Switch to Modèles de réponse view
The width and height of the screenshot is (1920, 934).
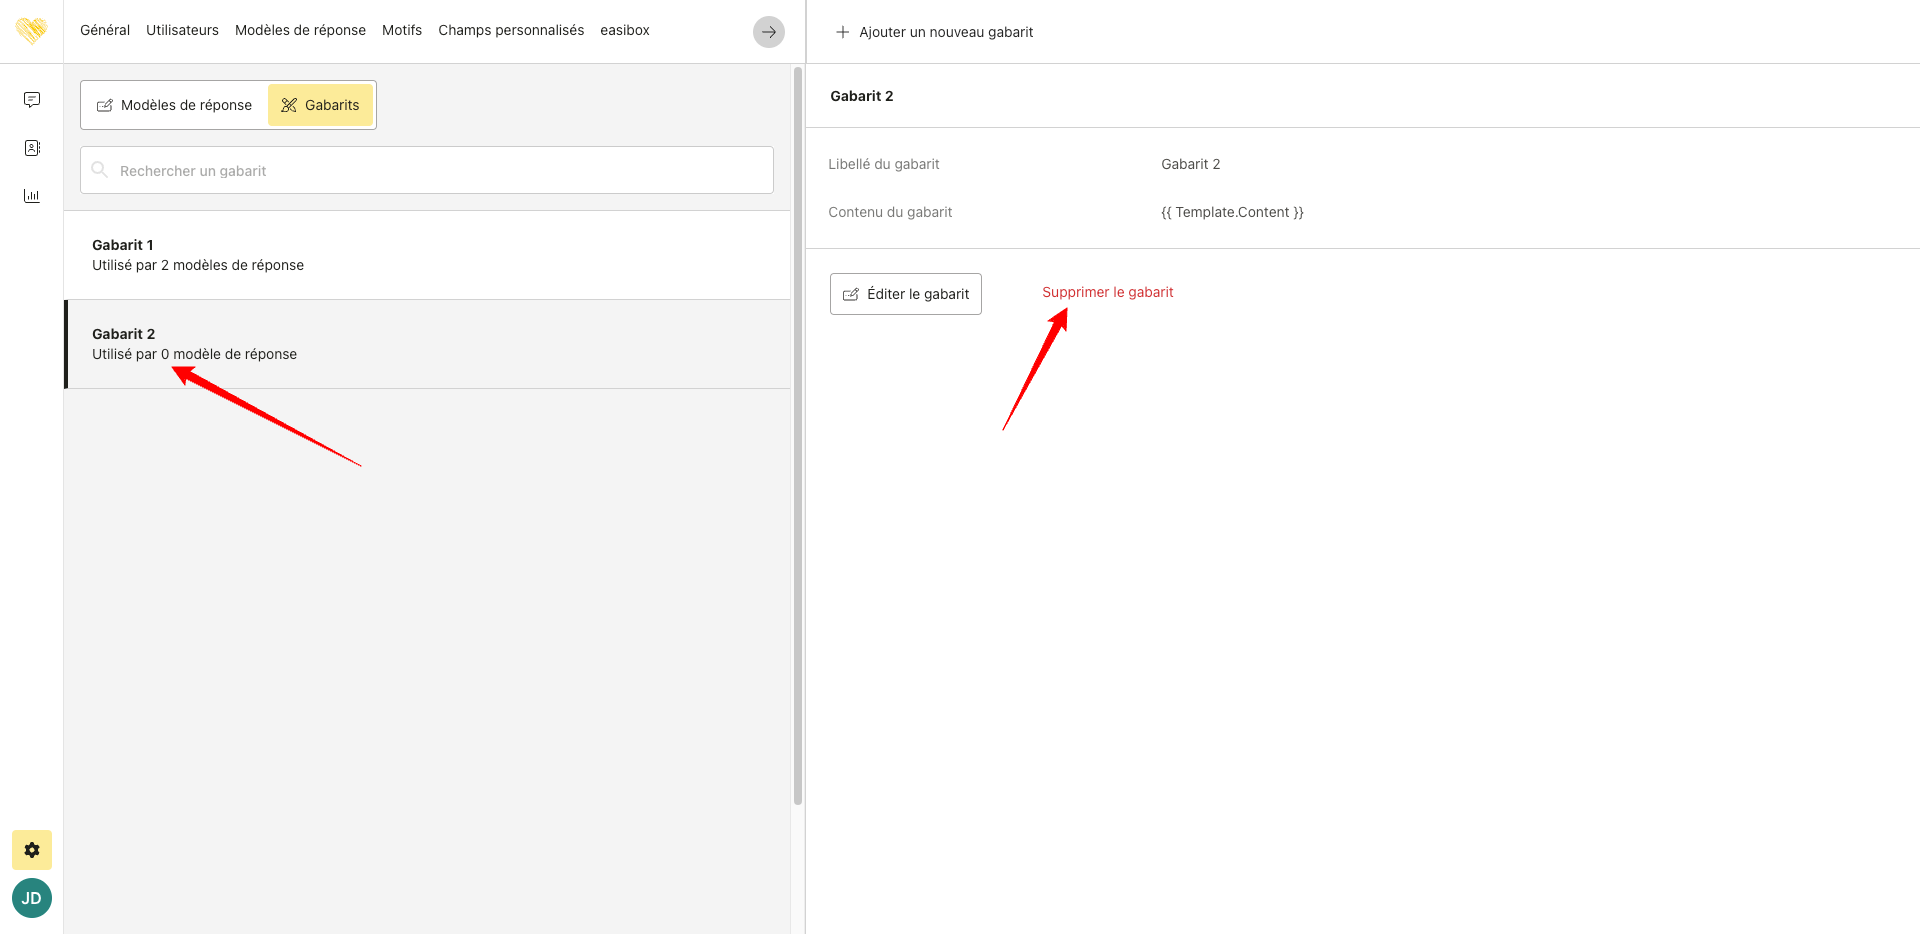tap(175, 105)
